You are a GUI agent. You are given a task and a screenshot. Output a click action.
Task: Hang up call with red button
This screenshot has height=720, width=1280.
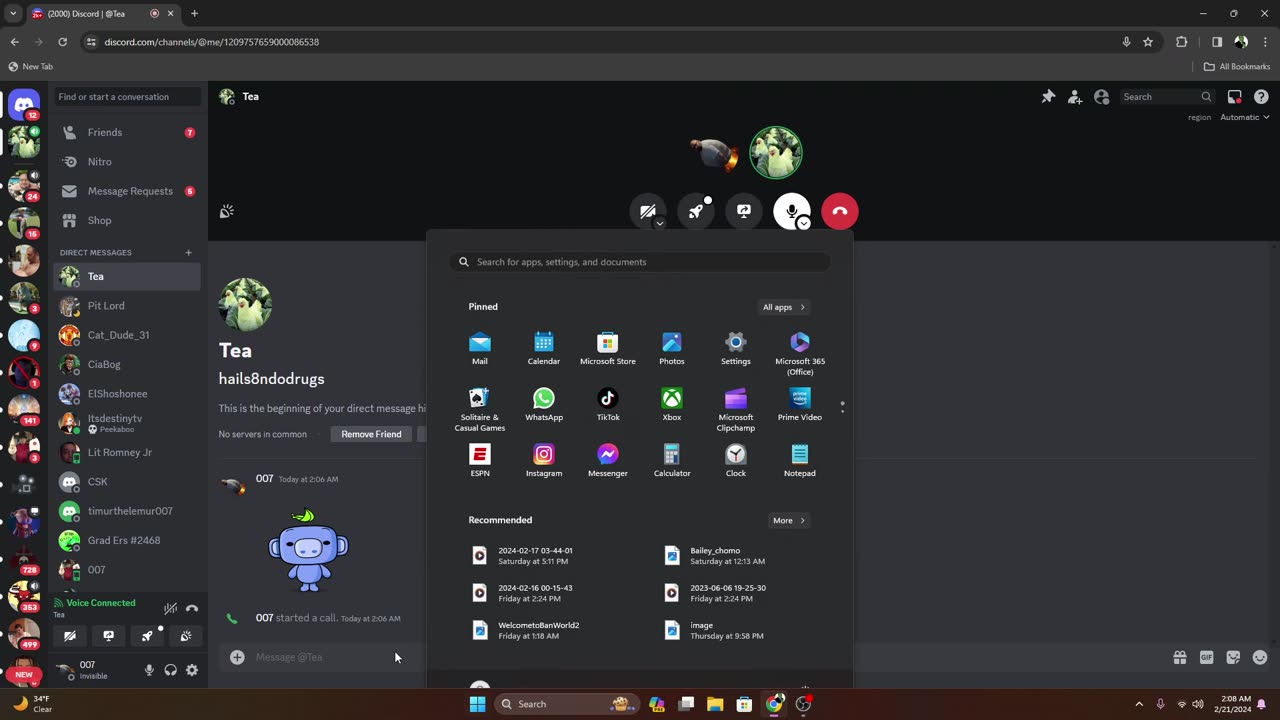(839, 211)
